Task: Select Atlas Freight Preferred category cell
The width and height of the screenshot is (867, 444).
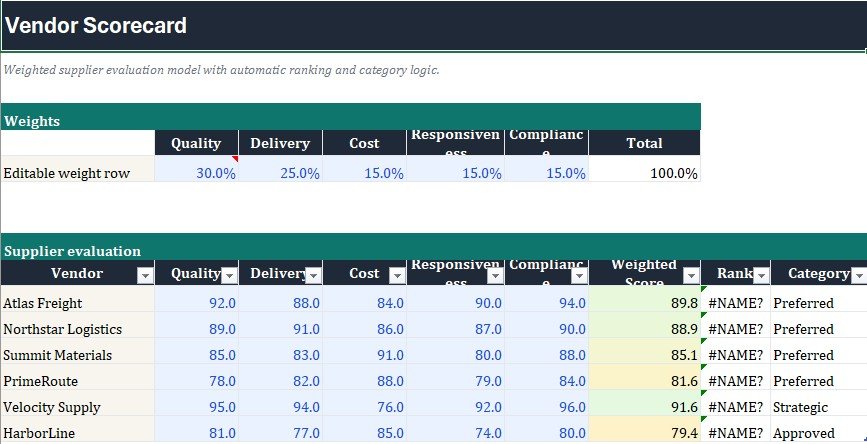Action: click(x=819, y=299)
